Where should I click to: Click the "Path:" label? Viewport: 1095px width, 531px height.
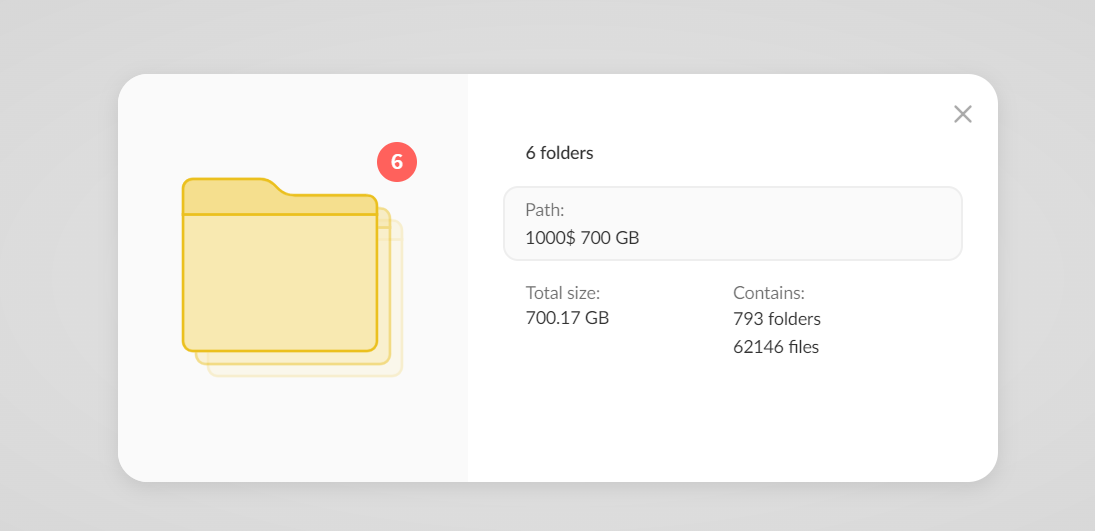coord(545,210)
